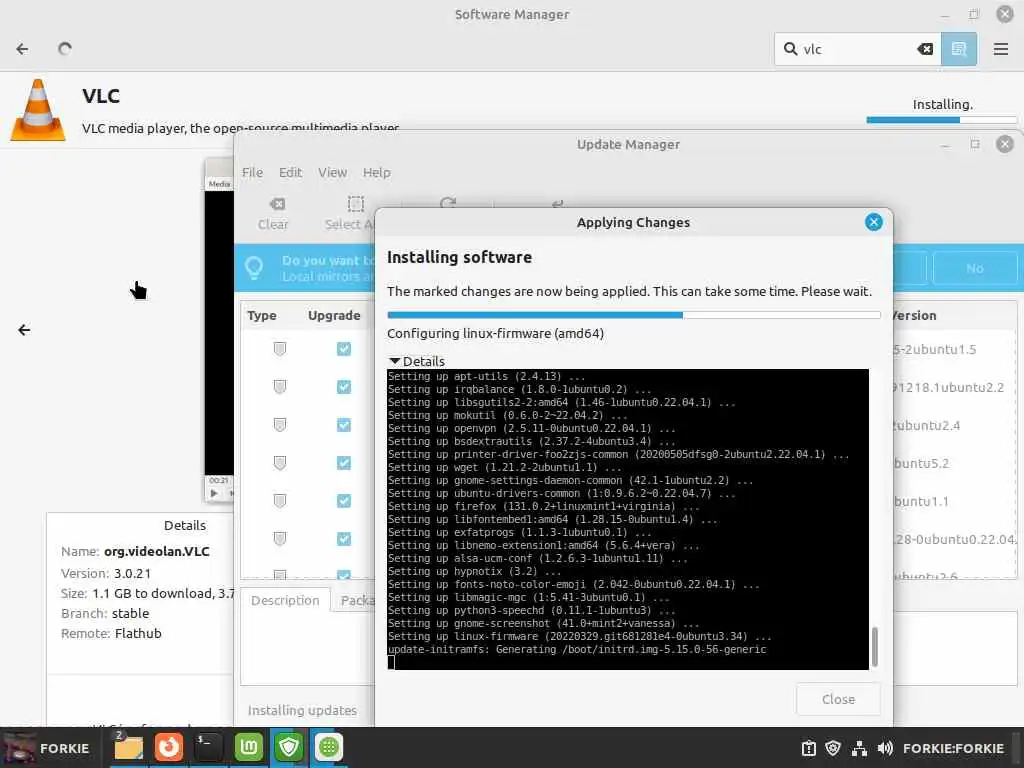Screen dimensions: 1024x768
Task: Click the volume speaker tray icon
Action: pos(885,748)
